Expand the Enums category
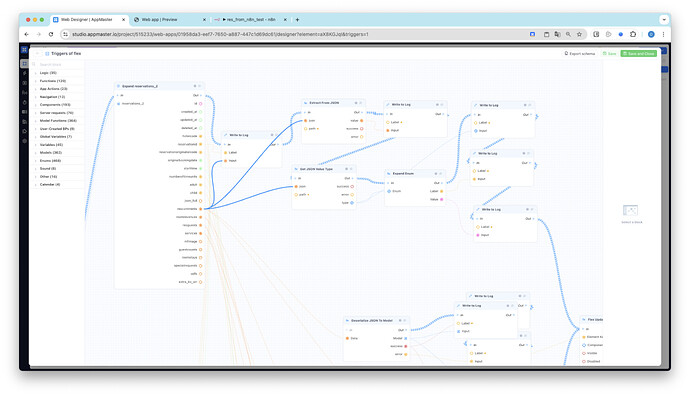The width and height of the screenshot is (690, 396). [50, 161]
